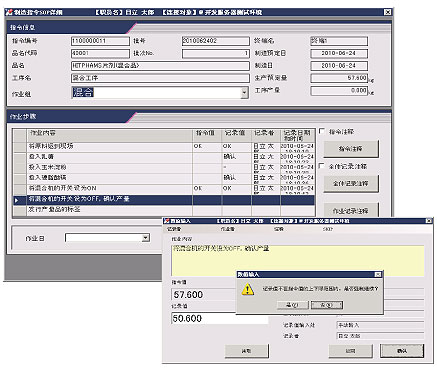Close the 数据输入 data entry window
Viewport: 437px width, 373px height.
pos(429,221)
